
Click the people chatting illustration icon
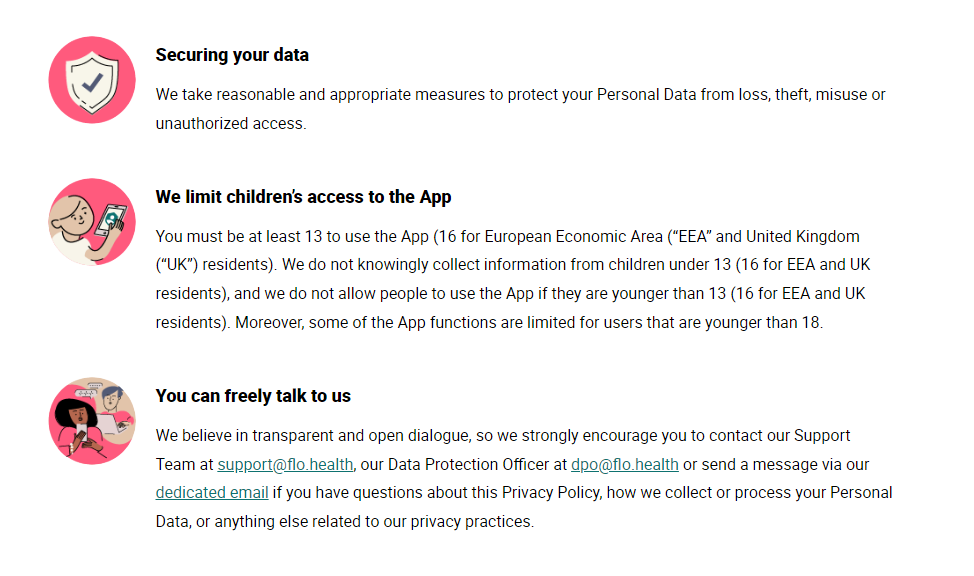click(x=91, y=421)
